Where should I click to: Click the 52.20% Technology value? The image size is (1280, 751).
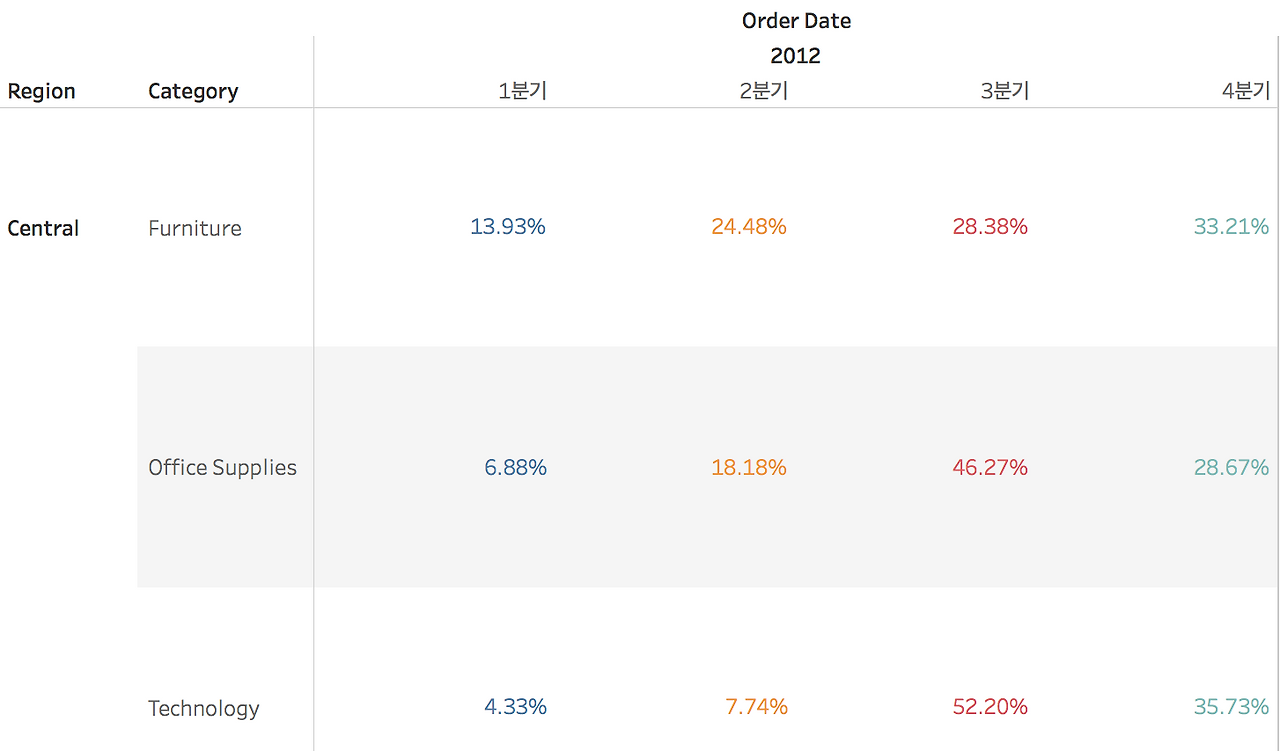click(990, 707)
